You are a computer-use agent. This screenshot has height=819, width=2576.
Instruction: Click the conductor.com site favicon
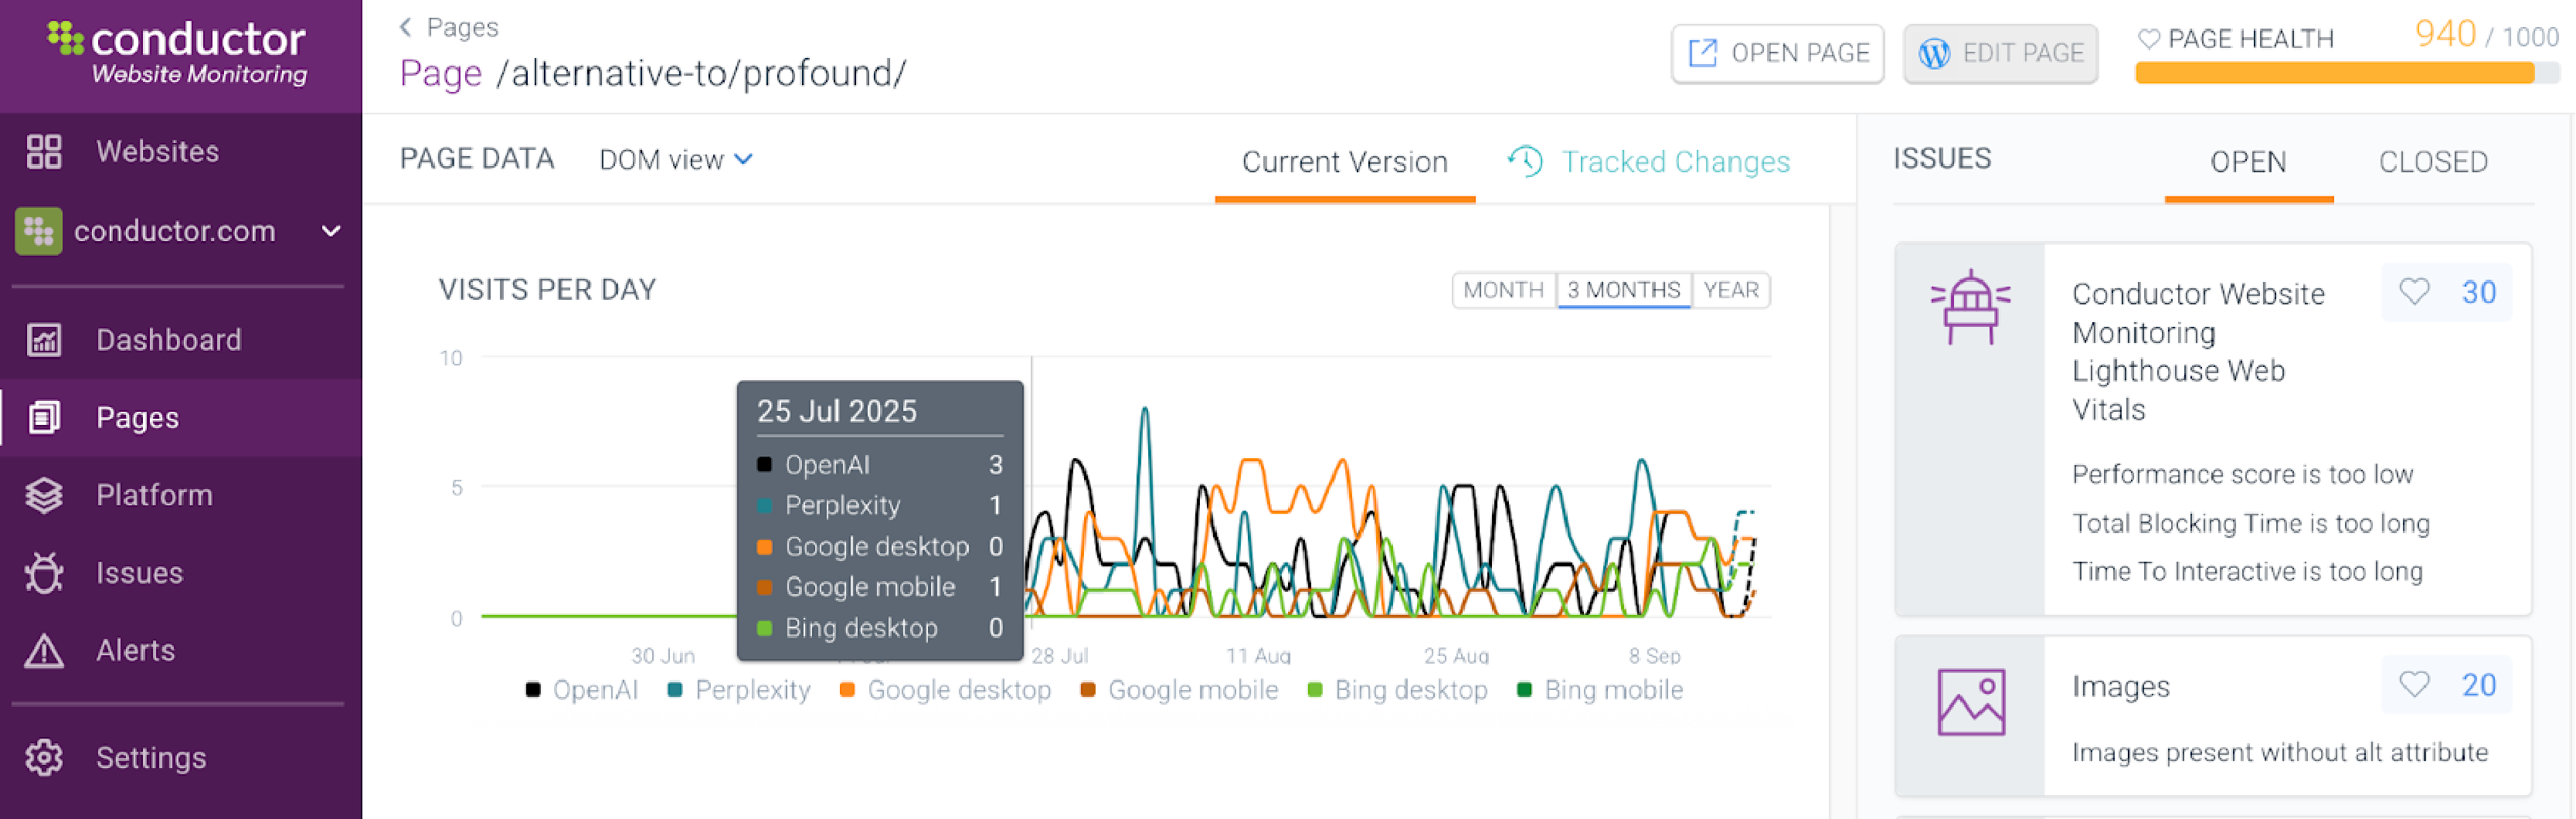(39, 231)
